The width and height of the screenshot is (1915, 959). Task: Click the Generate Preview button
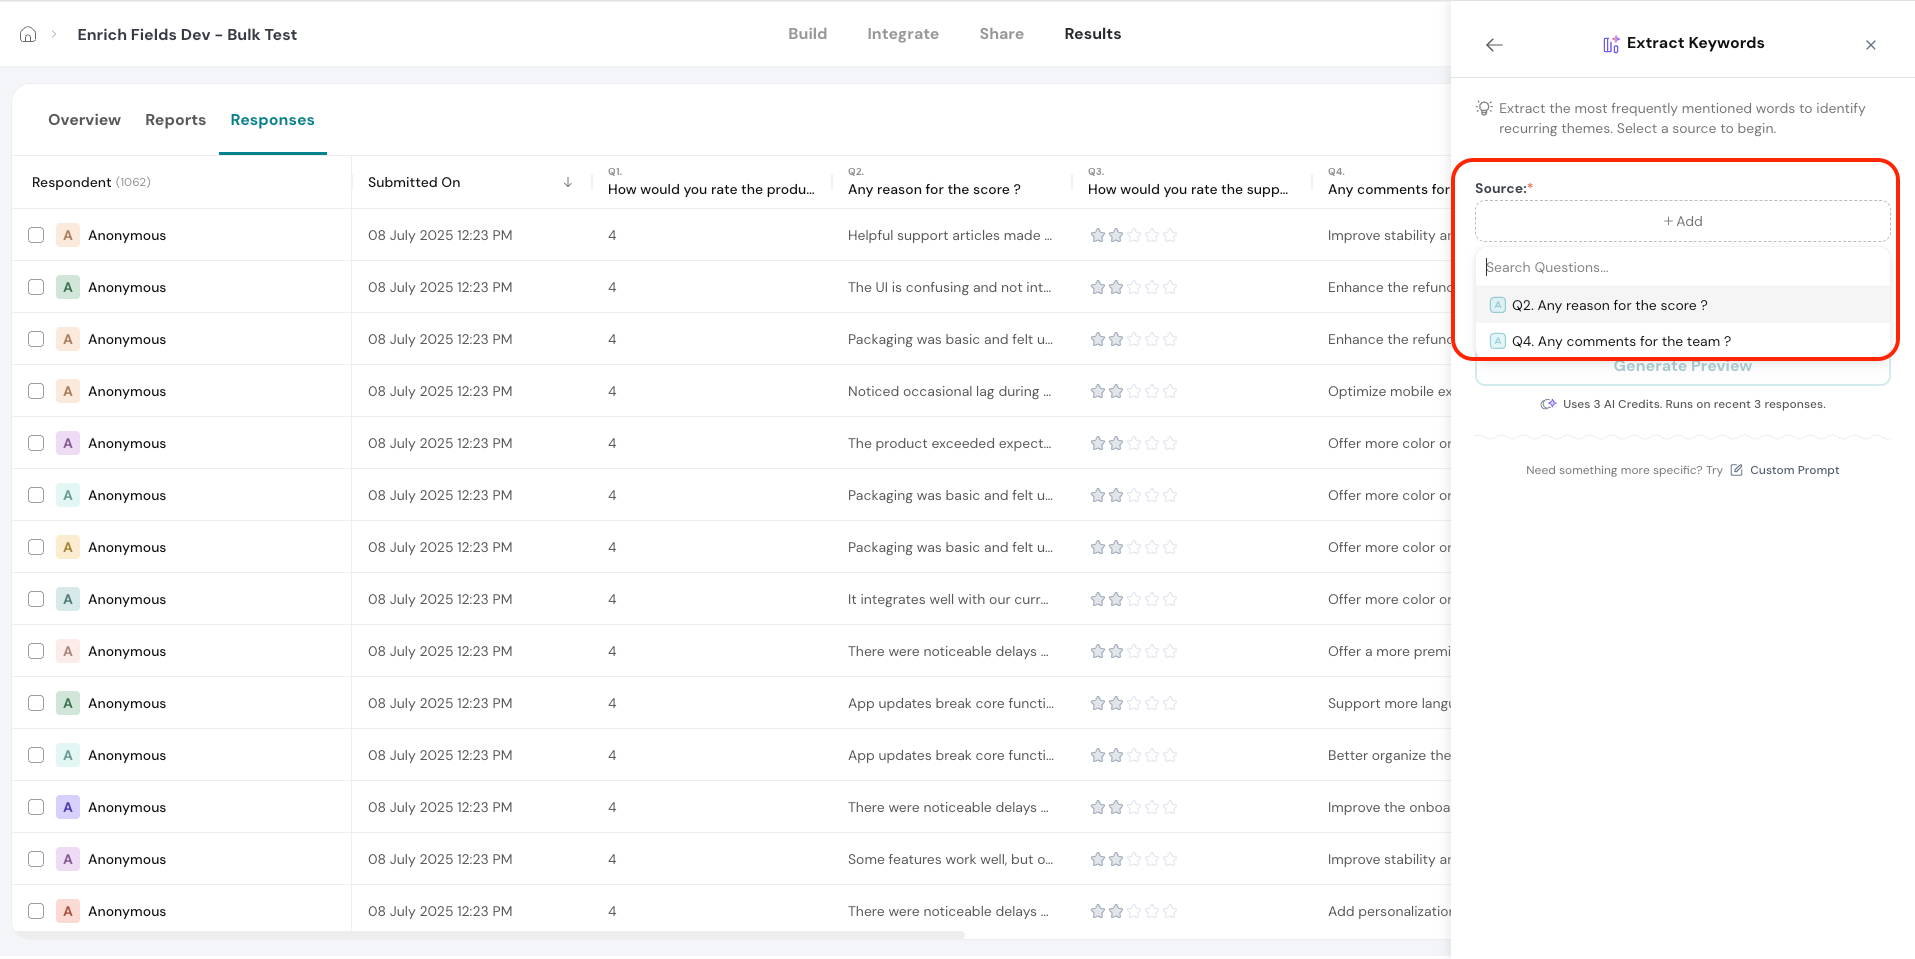1682,368
